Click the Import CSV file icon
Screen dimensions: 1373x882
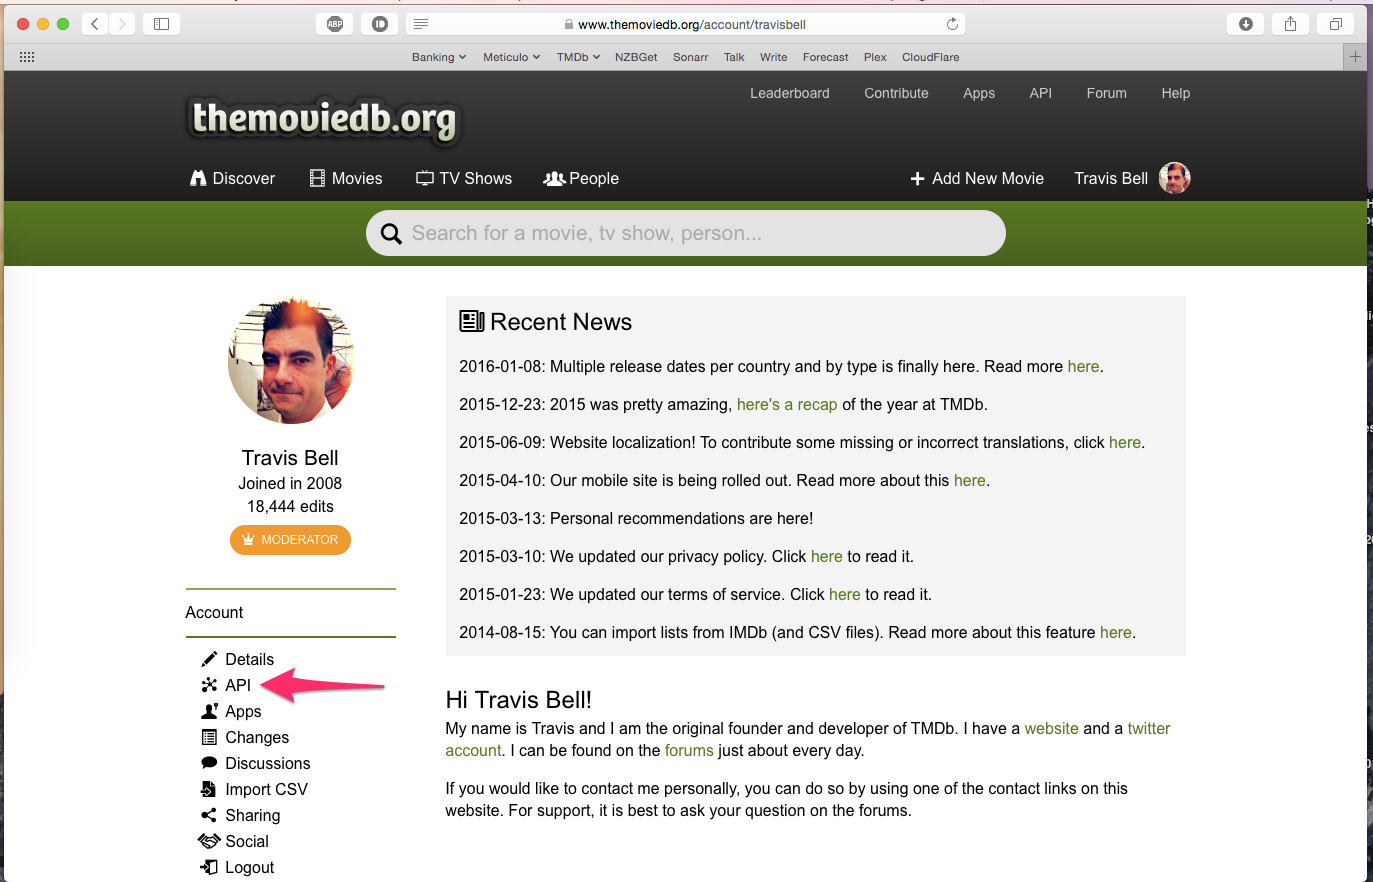[x=209, y=789]
